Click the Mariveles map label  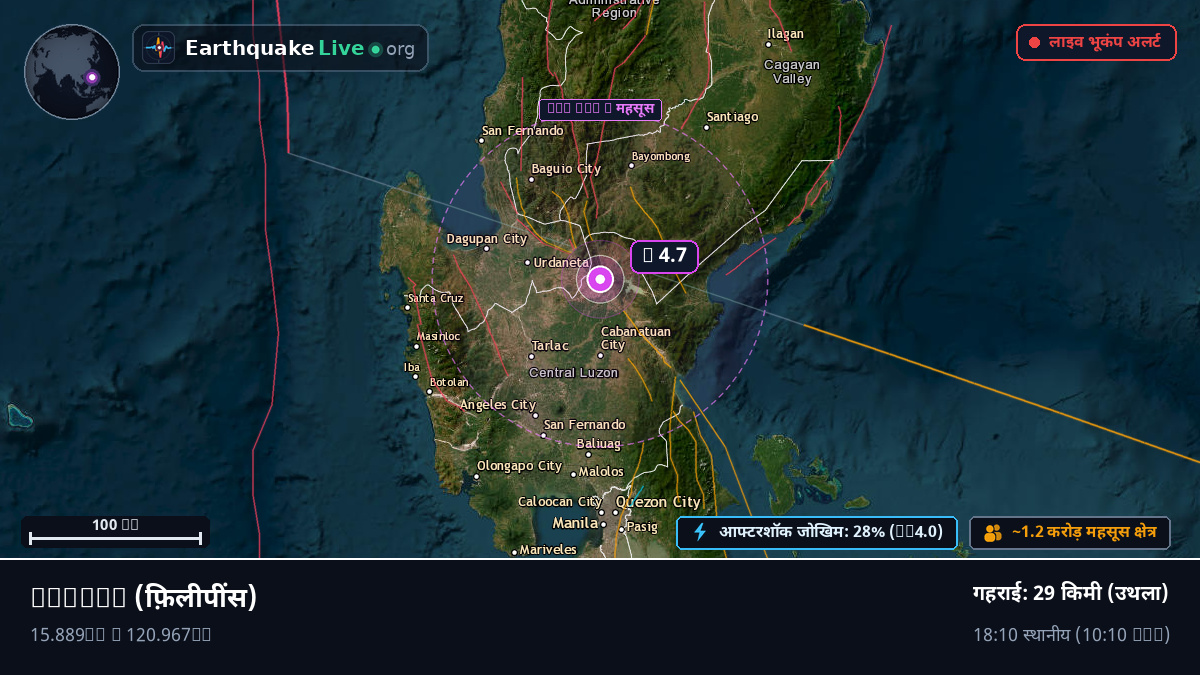(548, 550)
